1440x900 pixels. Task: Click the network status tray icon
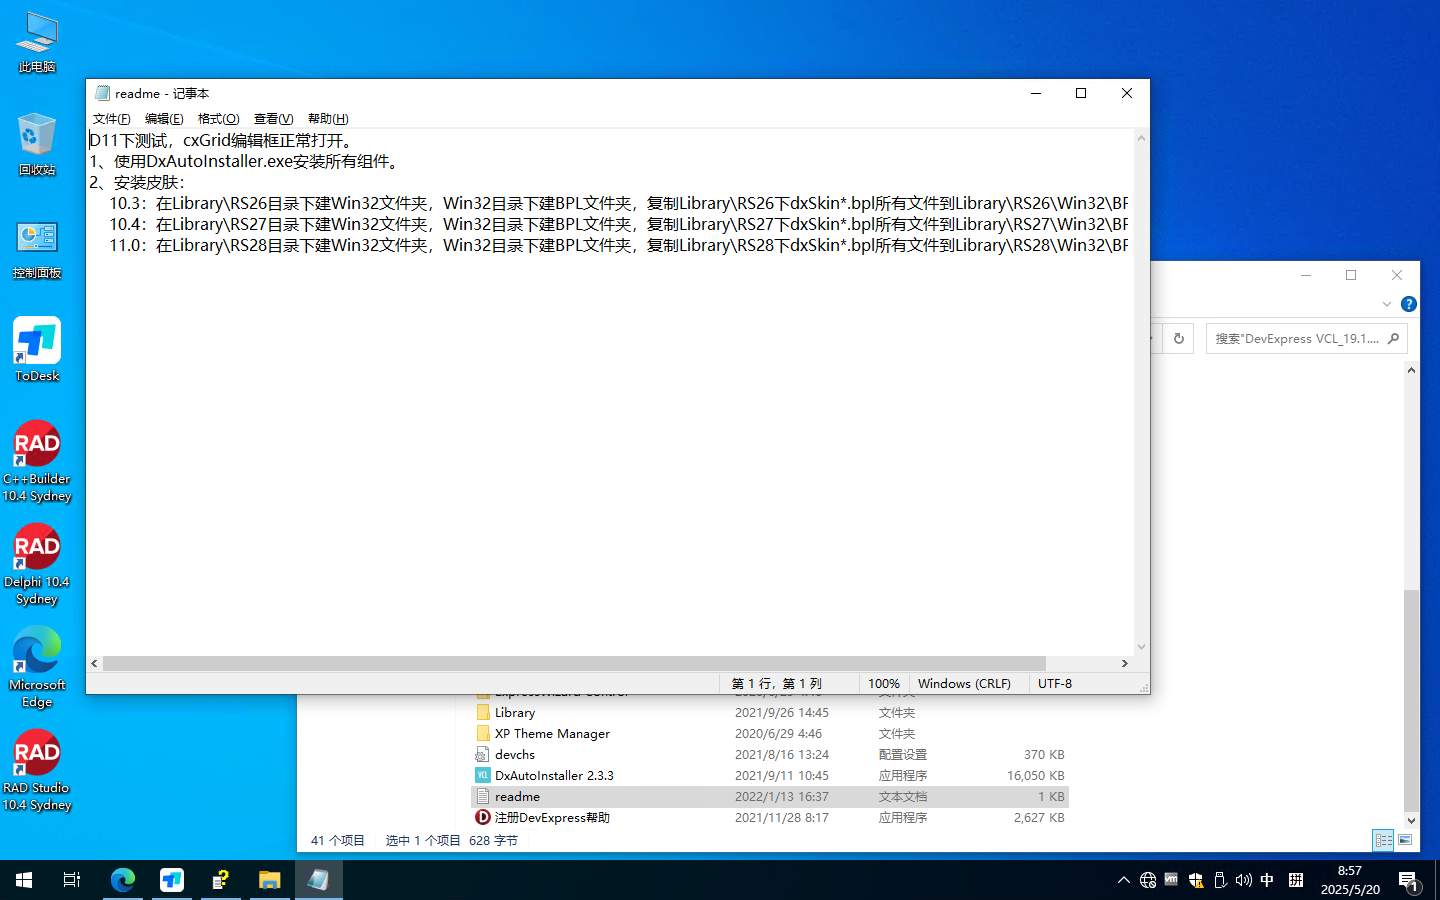click(1148, 880)
